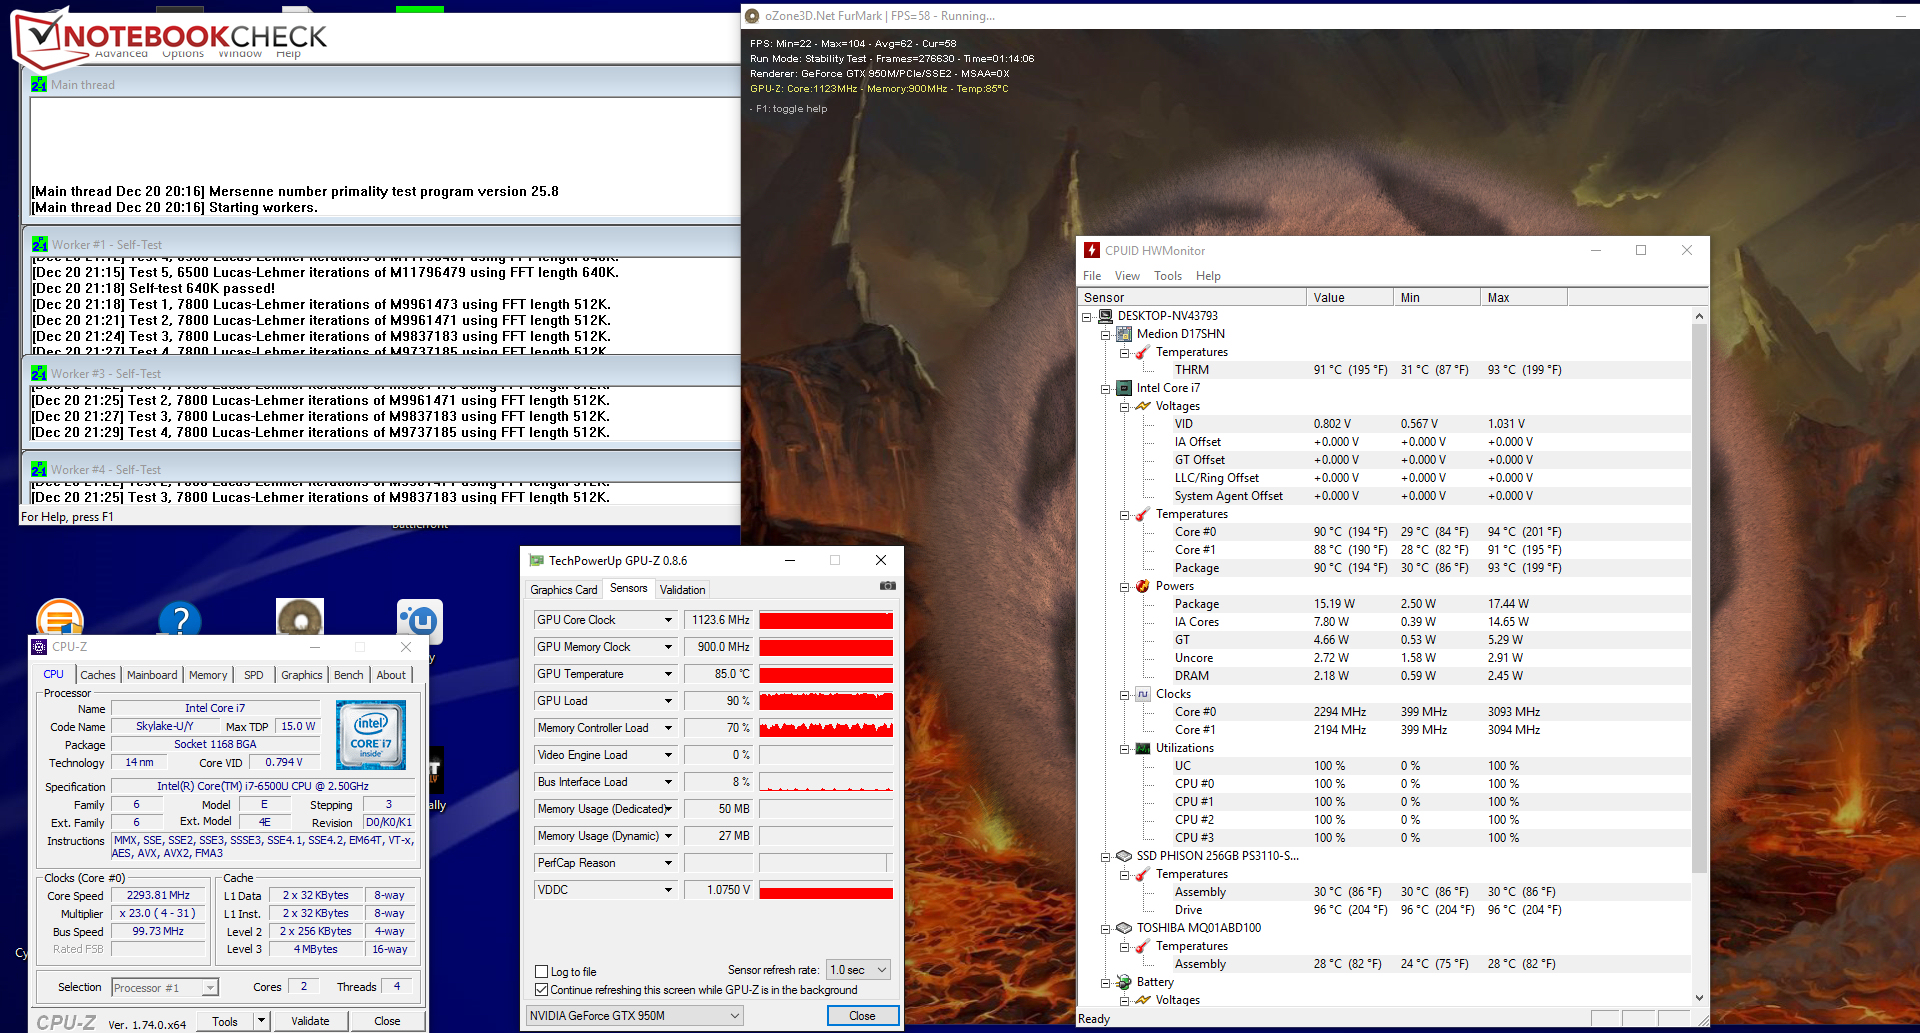Viewport: 1920px width, 1033px height.
Task: Click the DESKTOP-NV43793 computer icon in HWMonitor
Action: pos(1106,316)
